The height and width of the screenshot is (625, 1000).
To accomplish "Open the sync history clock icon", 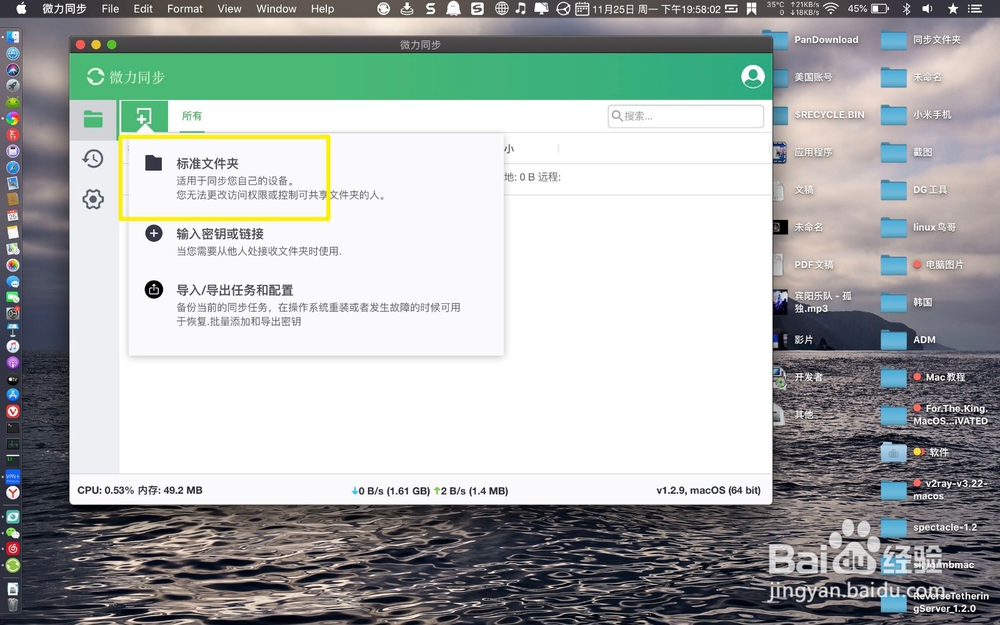I will pyautogui.click(x=93, y=159).
